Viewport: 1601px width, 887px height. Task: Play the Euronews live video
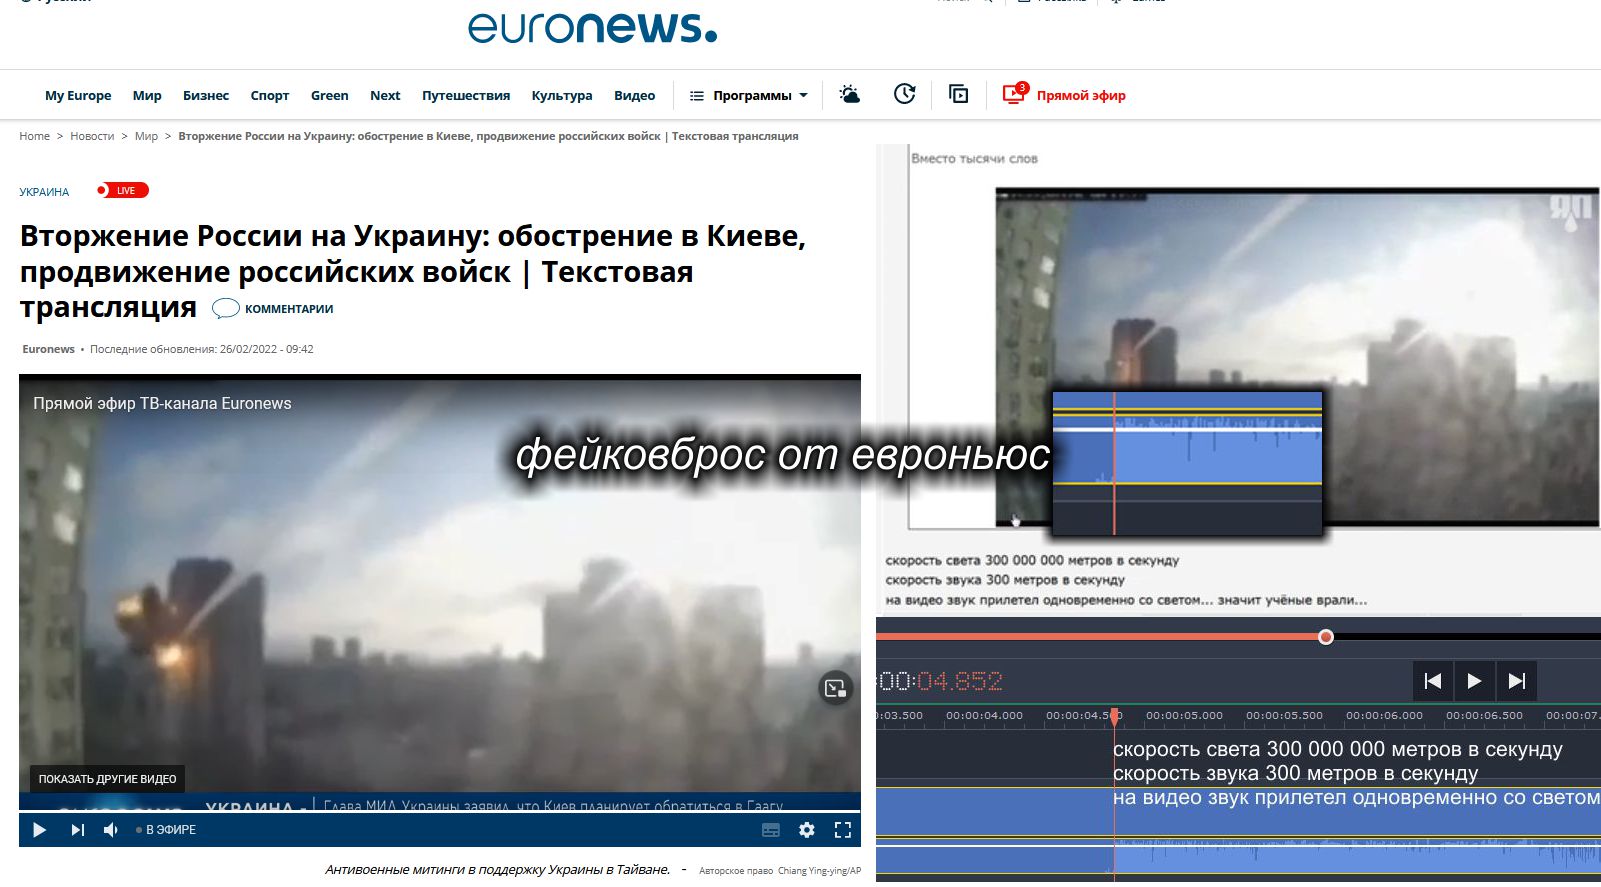pos(39,830)
